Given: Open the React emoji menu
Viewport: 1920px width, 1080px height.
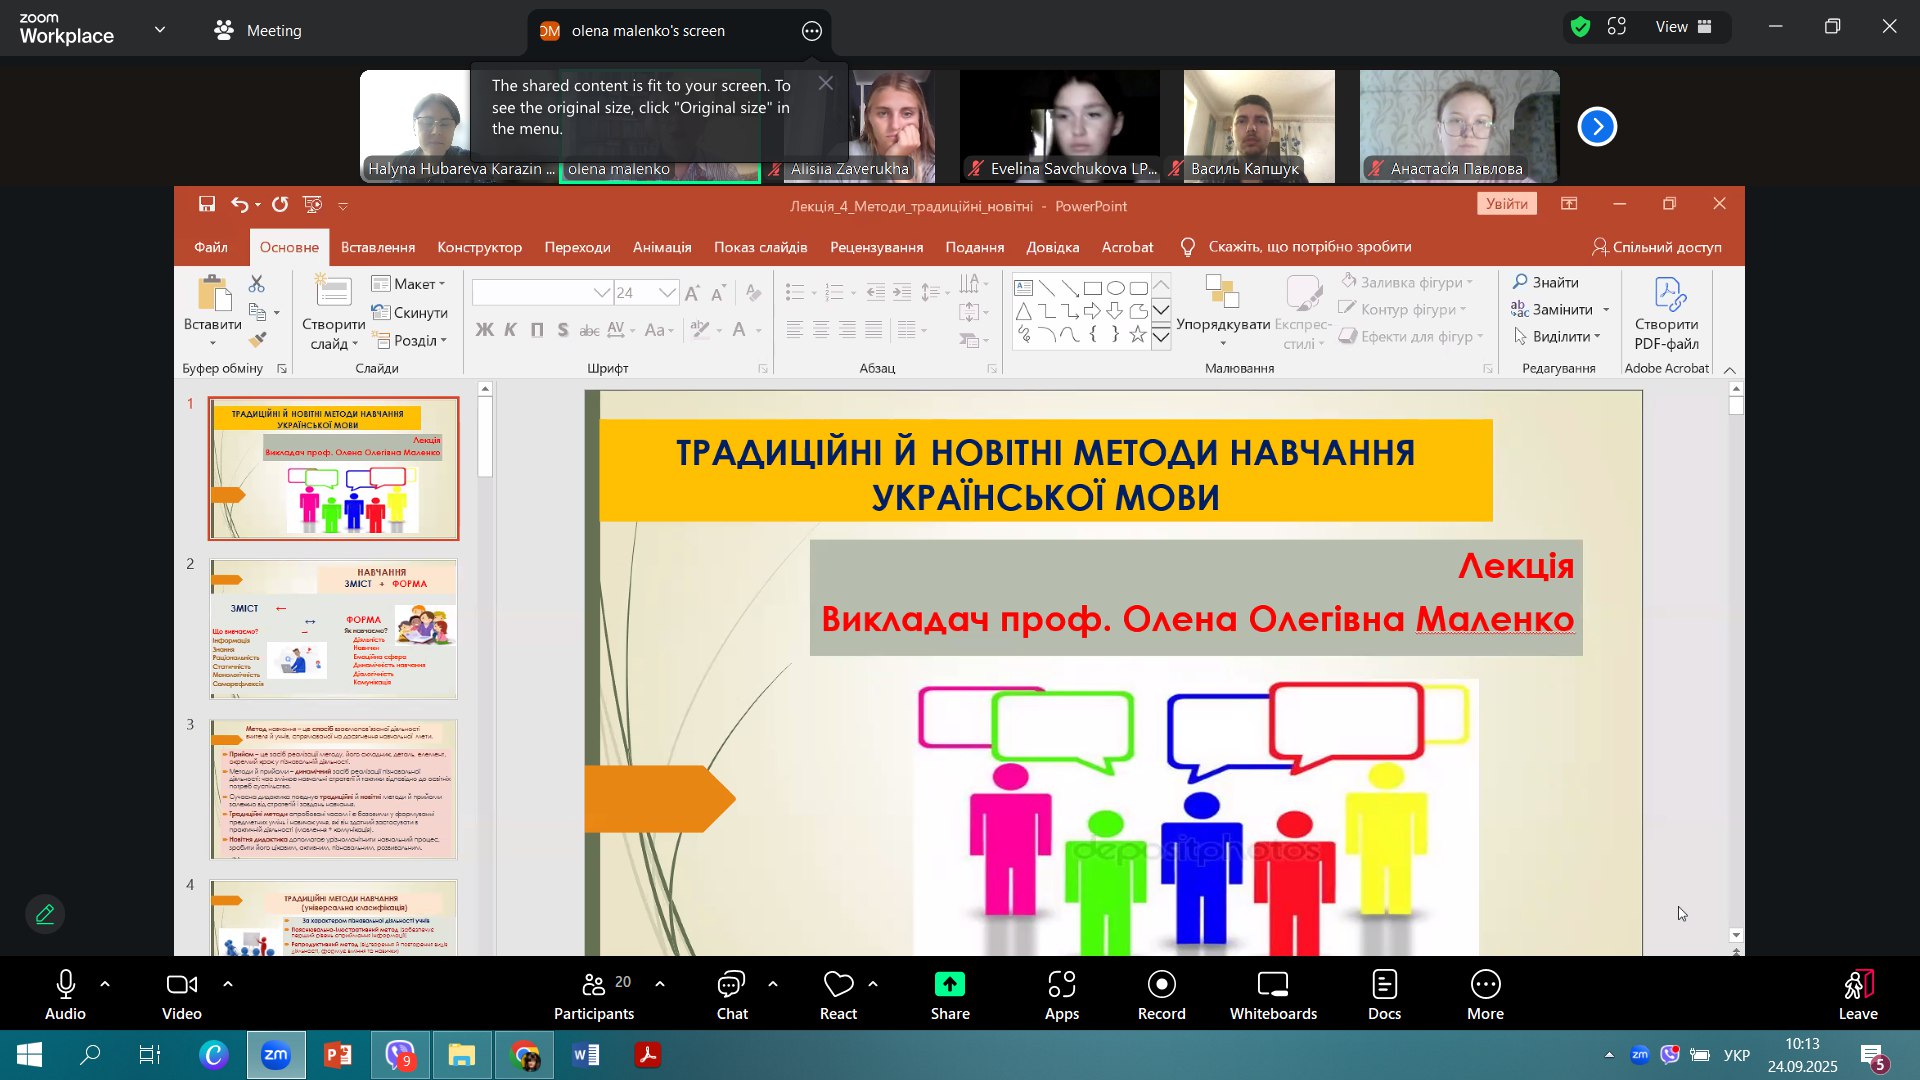Looking at the screenshot, I should point(838,995).
